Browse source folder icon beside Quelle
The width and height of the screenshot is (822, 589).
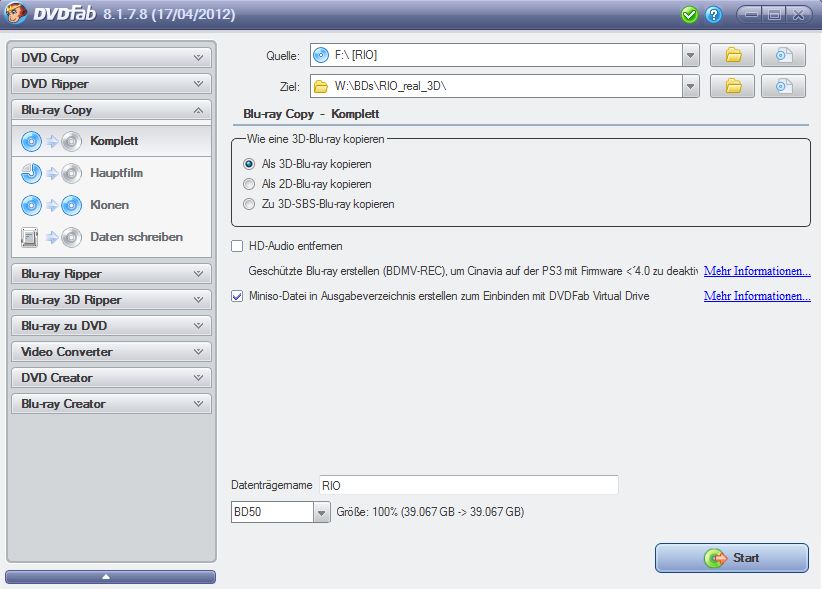732,55
